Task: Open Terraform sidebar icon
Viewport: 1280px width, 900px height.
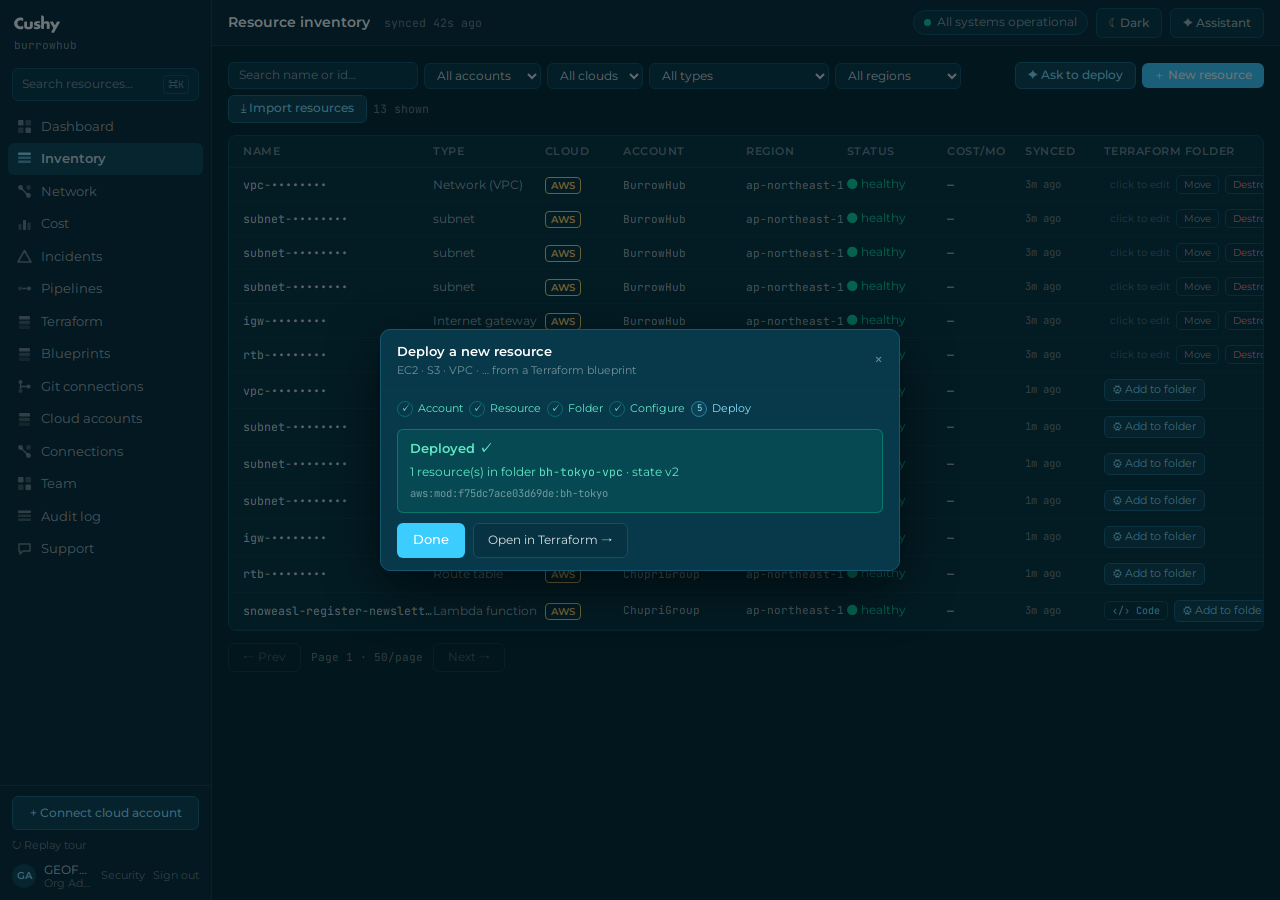Action: (24, 321)
